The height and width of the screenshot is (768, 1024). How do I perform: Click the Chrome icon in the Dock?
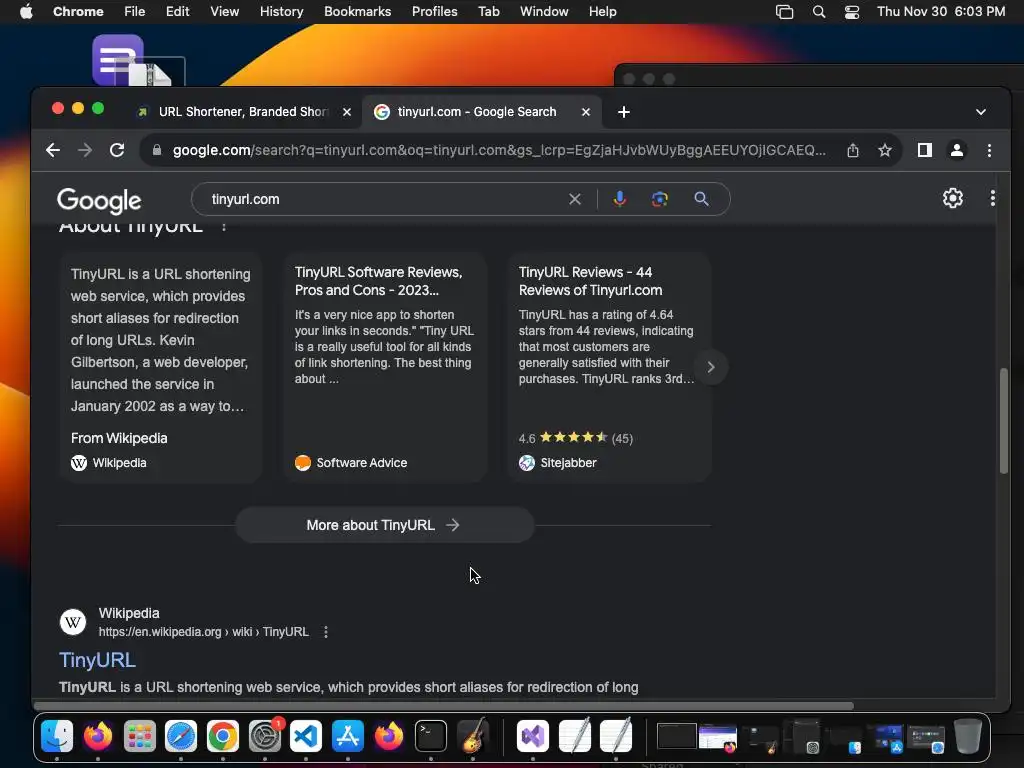pos(223,736)
